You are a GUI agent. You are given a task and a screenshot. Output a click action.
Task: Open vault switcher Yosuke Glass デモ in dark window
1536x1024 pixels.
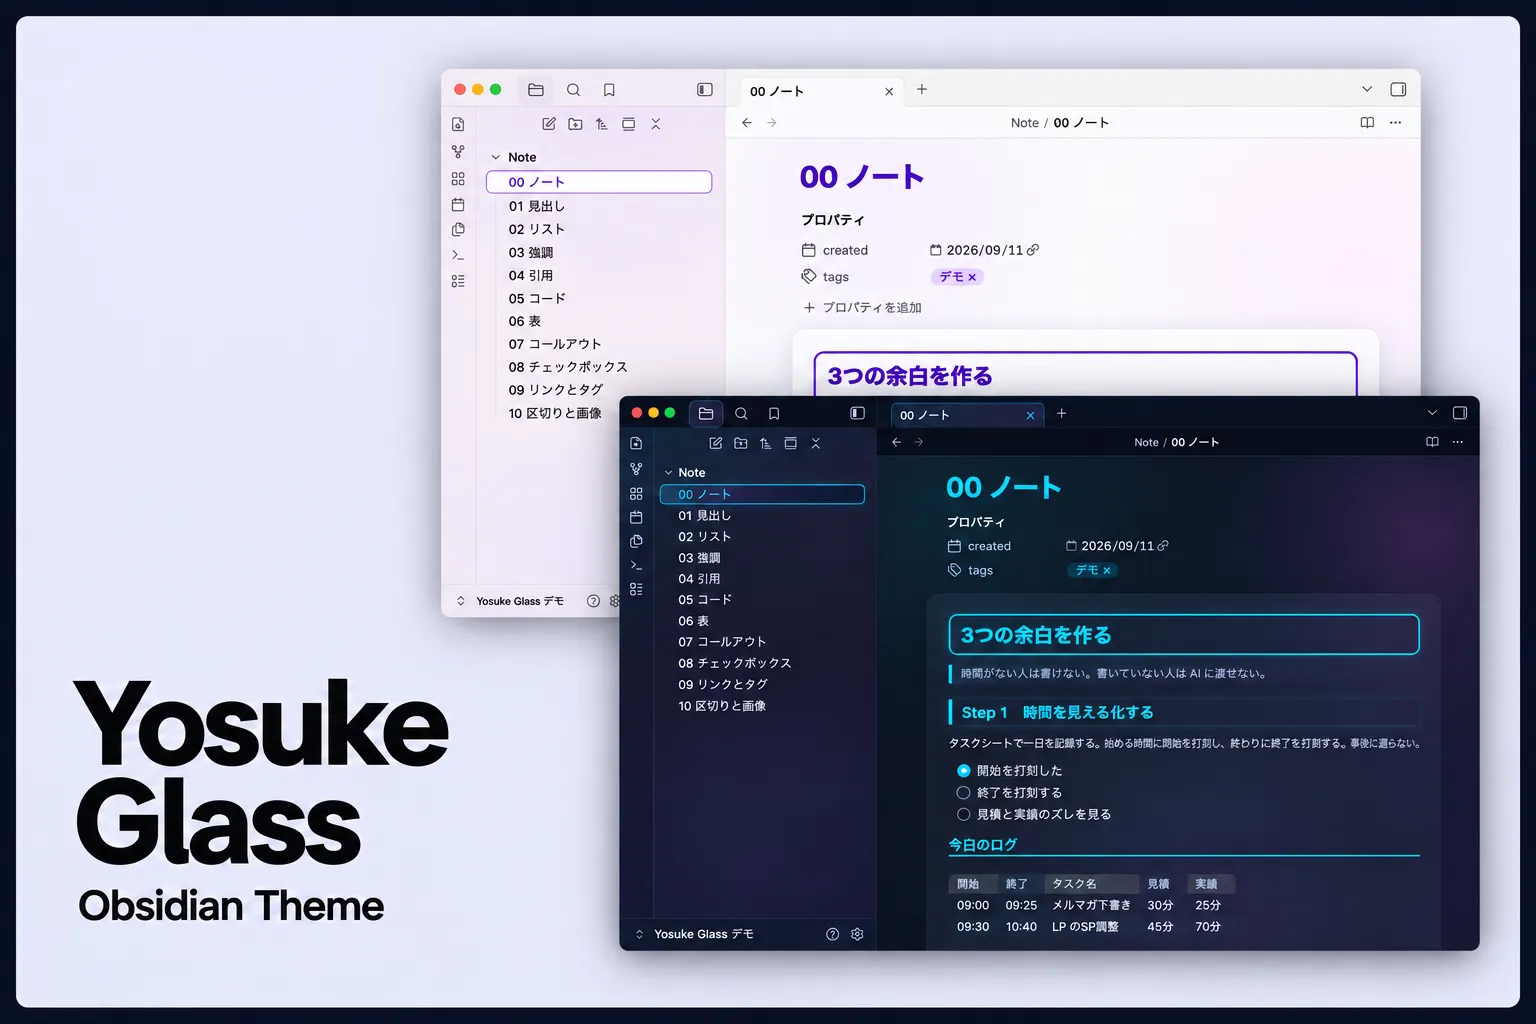tap(694, 934)
